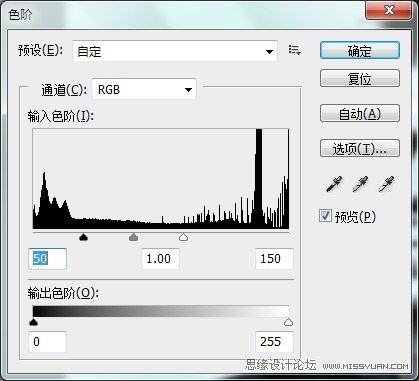Image resolution: width=419 pixels, height=381 pixels.
Task: Select the black input levels slider handle
Action: tap(83, 237)
